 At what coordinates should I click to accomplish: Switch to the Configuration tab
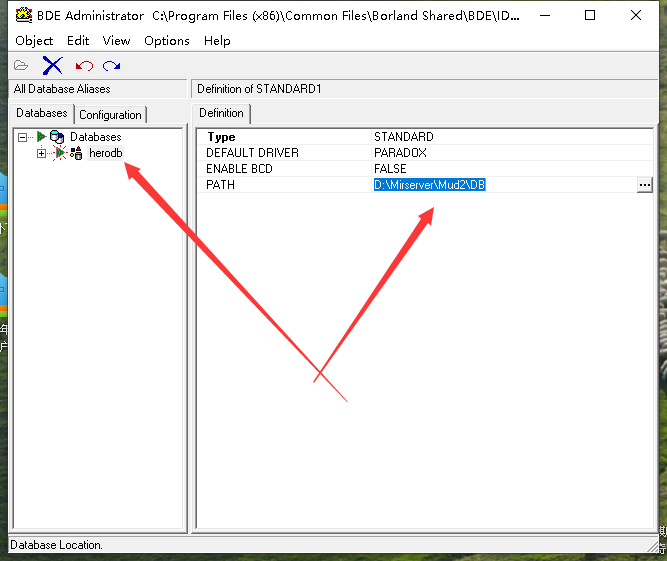[110, 115]
